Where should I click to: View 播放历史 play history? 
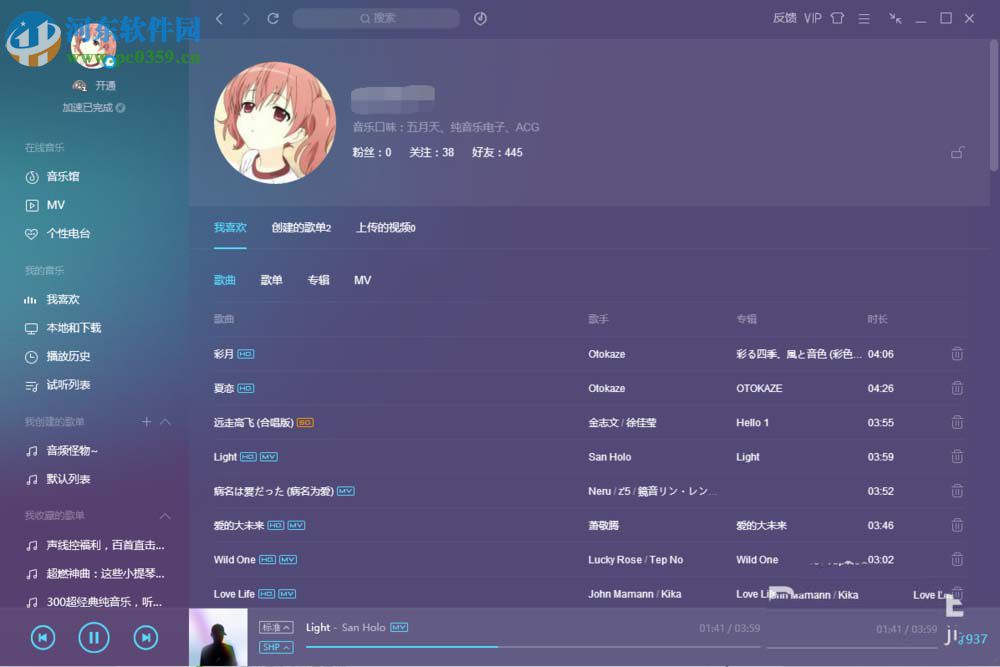pos(66,356)
